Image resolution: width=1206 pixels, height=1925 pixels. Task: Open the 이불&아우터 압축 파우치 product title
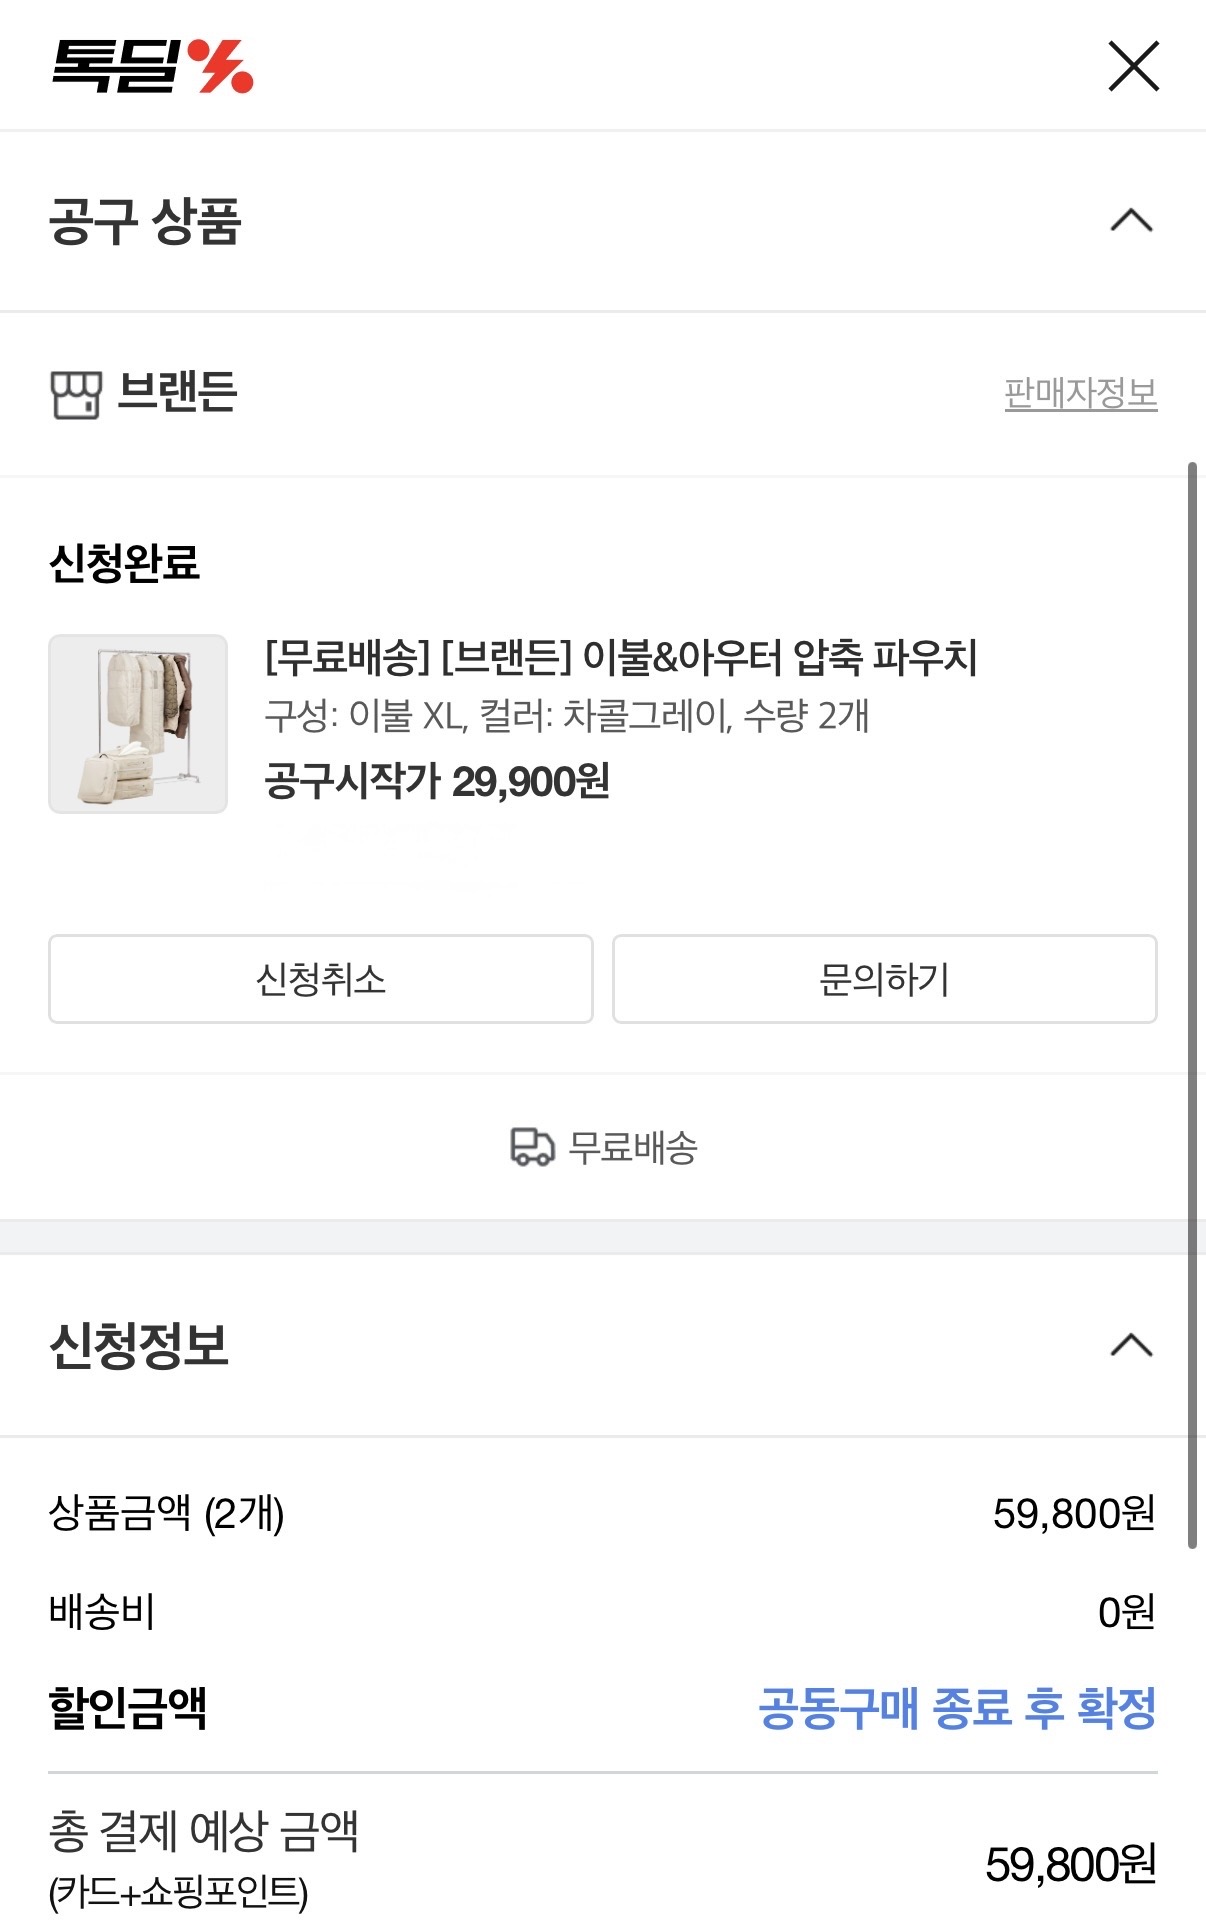click(x=620, y=657)
